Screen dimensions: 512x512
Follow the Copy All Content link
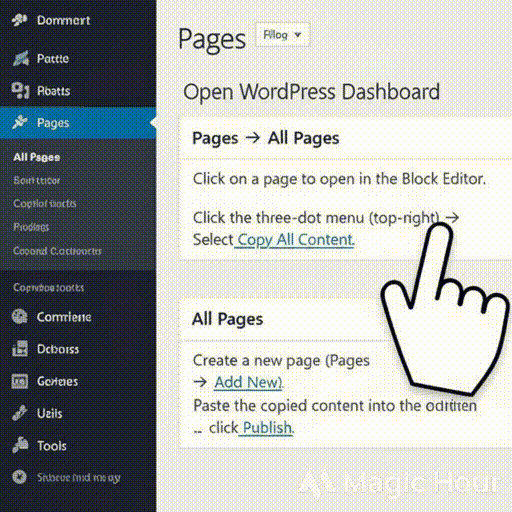click(x=294, y=240)
